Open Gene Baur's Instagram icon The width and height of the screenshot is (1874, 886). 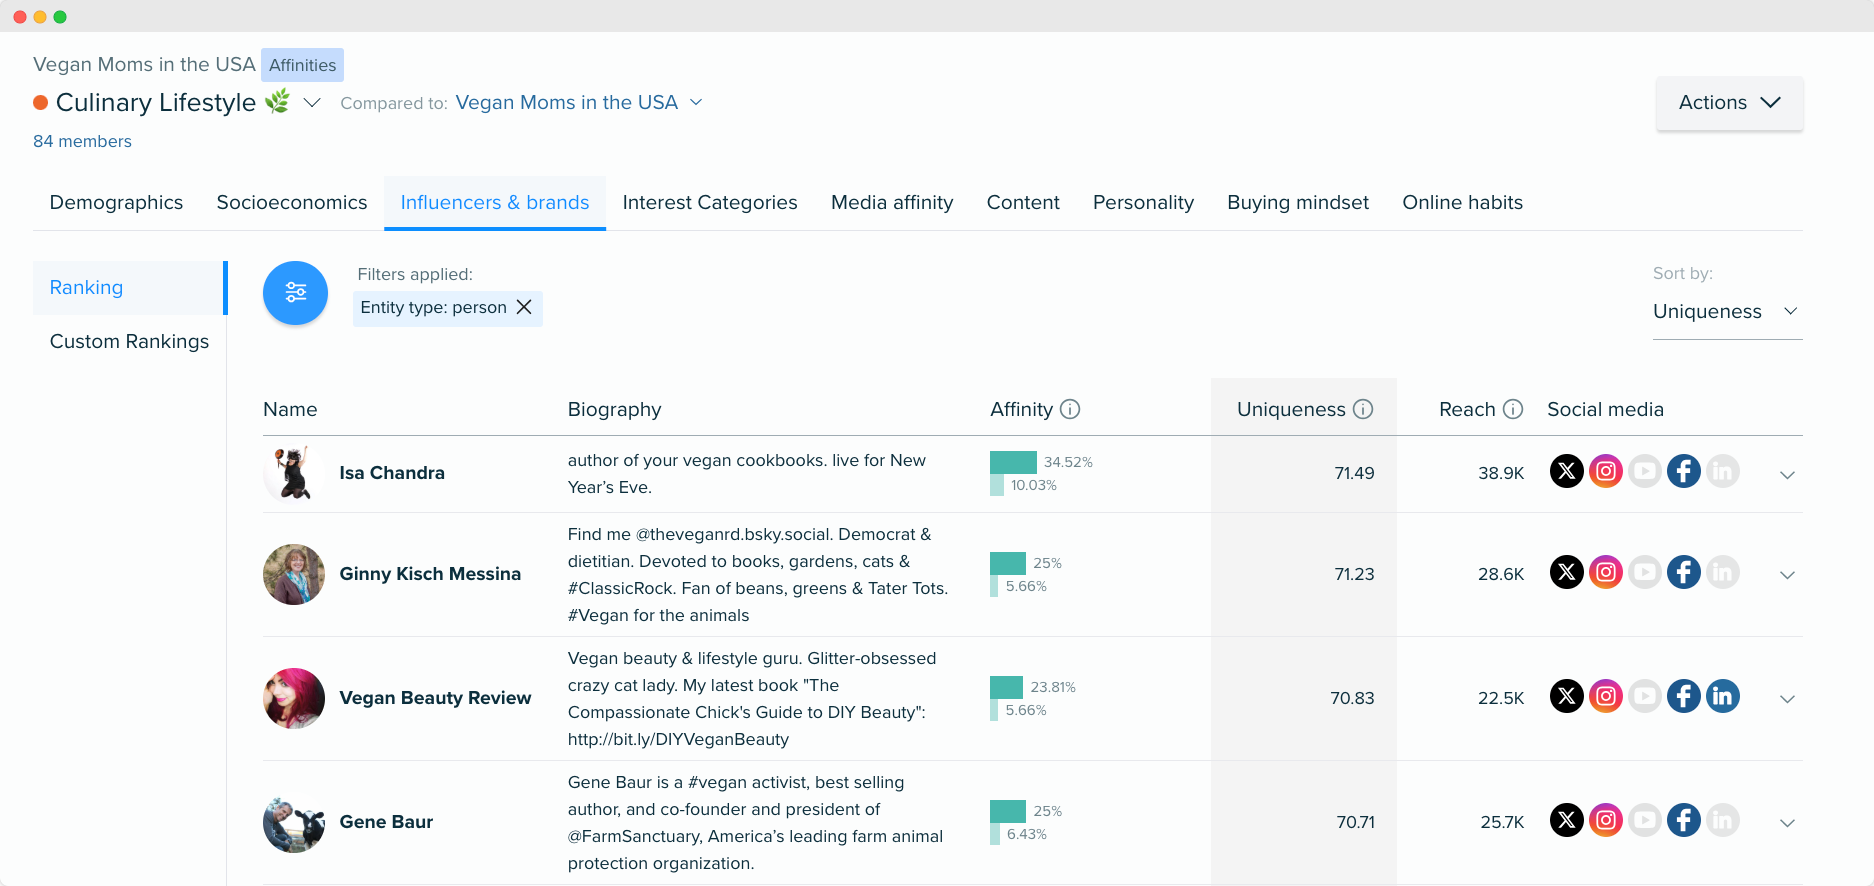[1606, 820]
